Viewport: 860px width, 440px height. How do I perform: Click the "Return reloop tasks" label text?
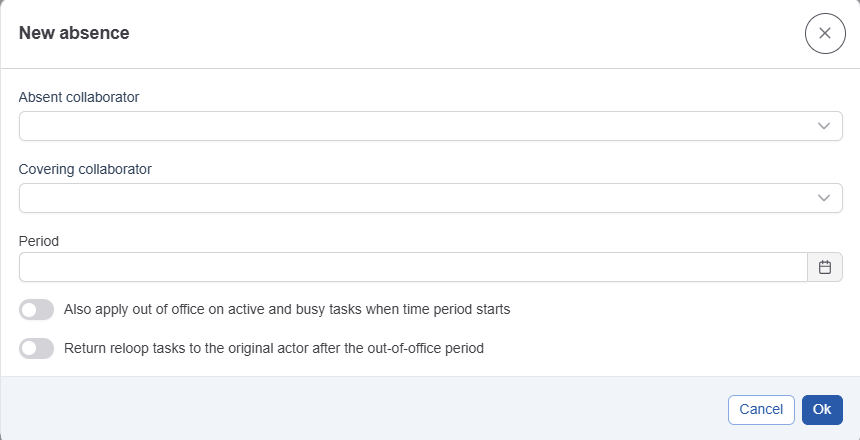(274, 349)
